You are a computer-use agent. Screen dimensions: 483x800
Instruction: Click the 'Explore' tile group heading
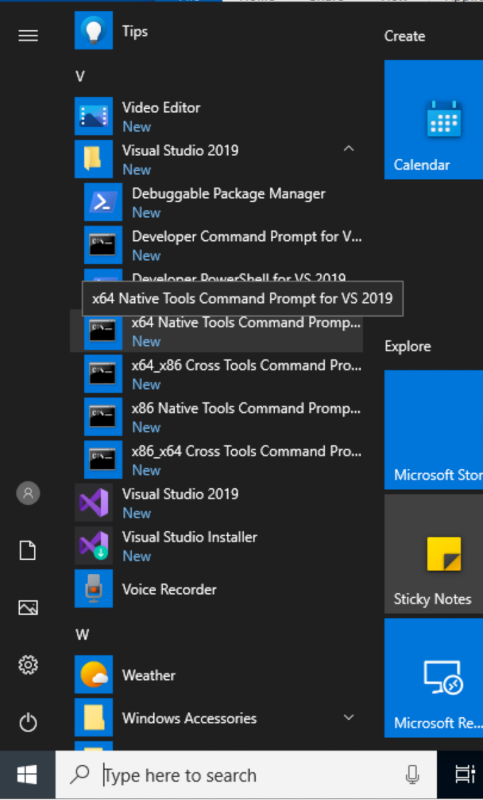click(408, 346)
